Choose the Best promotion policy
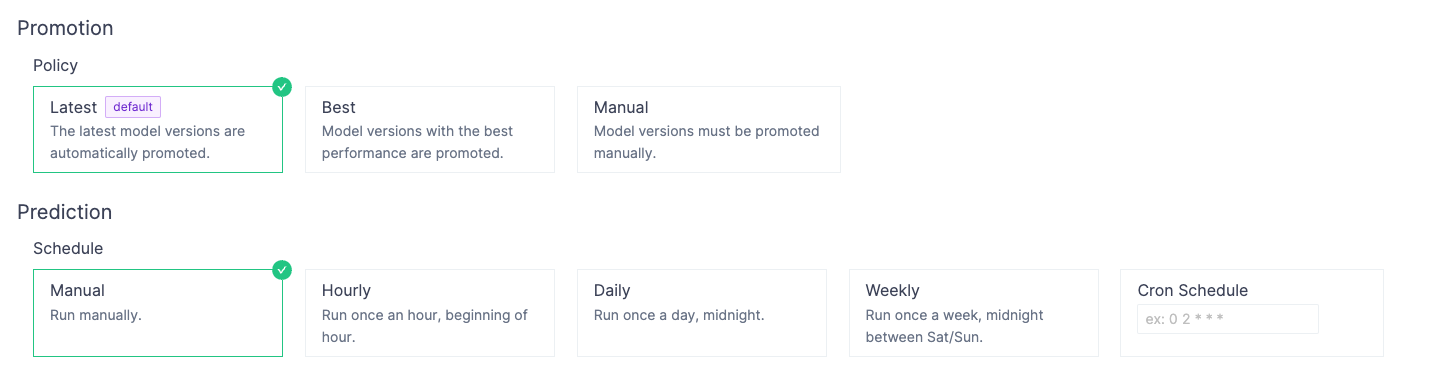 click(430, 129)
